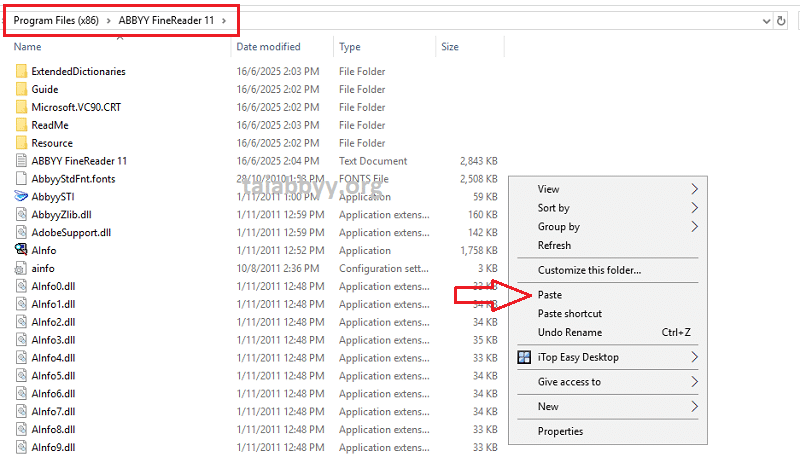Click the AInfo5.dll file icon
Screen dimensions: 800x457
click(x=21, y=375)
